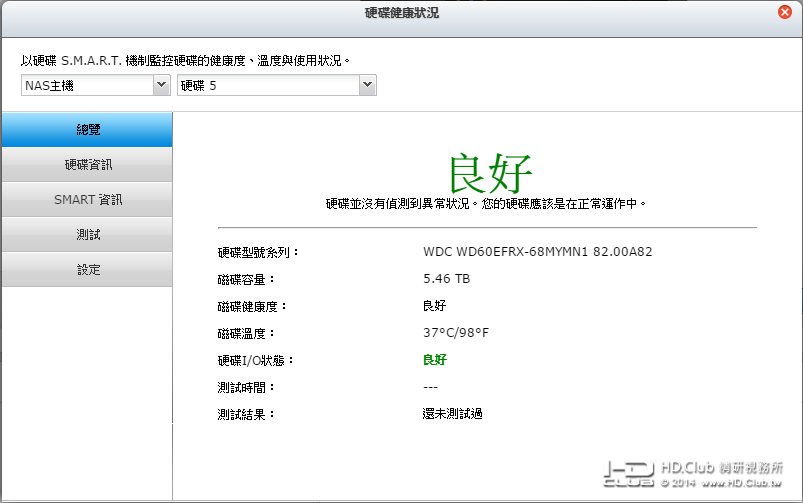The image size is (803, 503).
Task: Close the 硬碟健康狀況 dialog
Action: point(784,12)
